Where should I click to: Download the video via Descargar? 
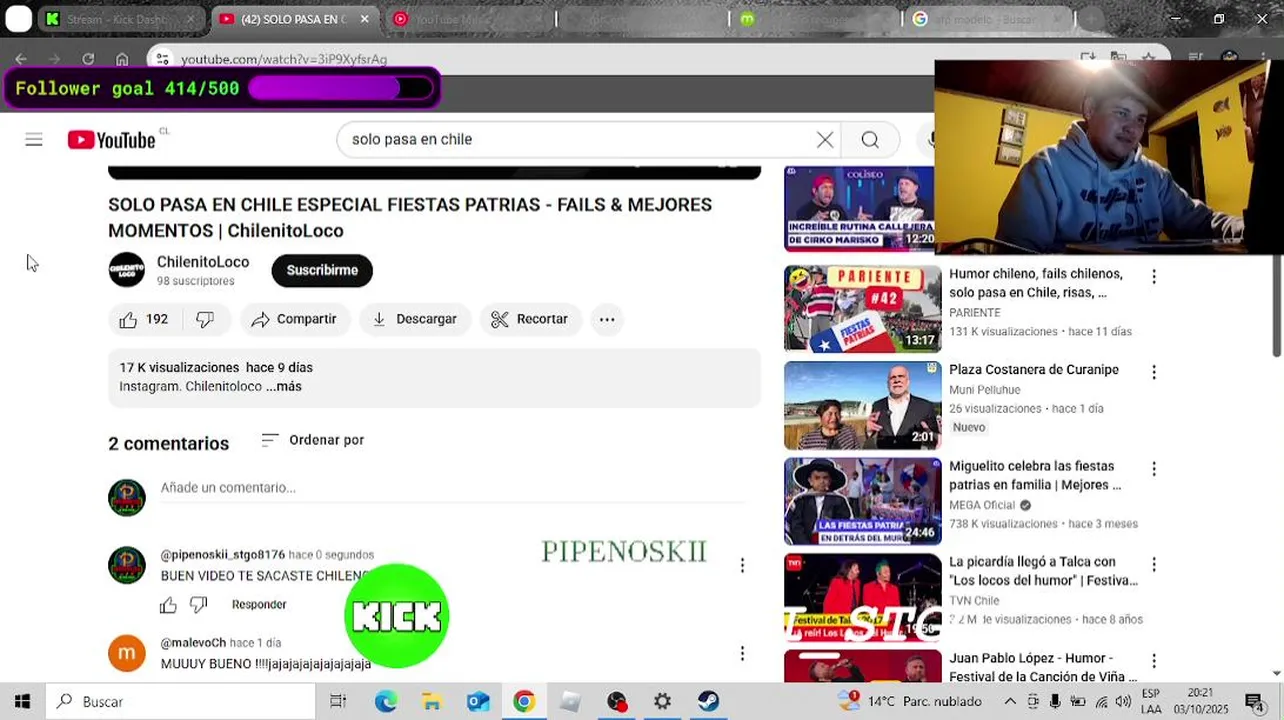(414, 319)
